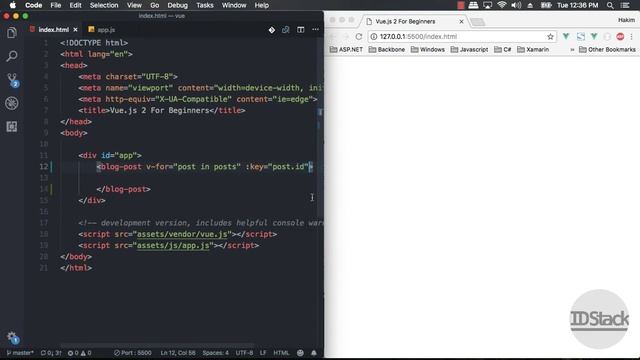640x360 pixels.
Task: Click the Chrome address bar URL
Action: tap(418, 36)
